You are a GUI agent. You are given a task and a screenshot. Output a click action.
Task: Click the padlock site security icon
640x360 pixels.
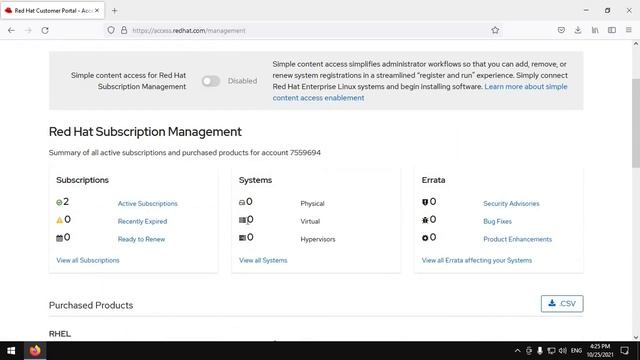click(x=124, y=30)
